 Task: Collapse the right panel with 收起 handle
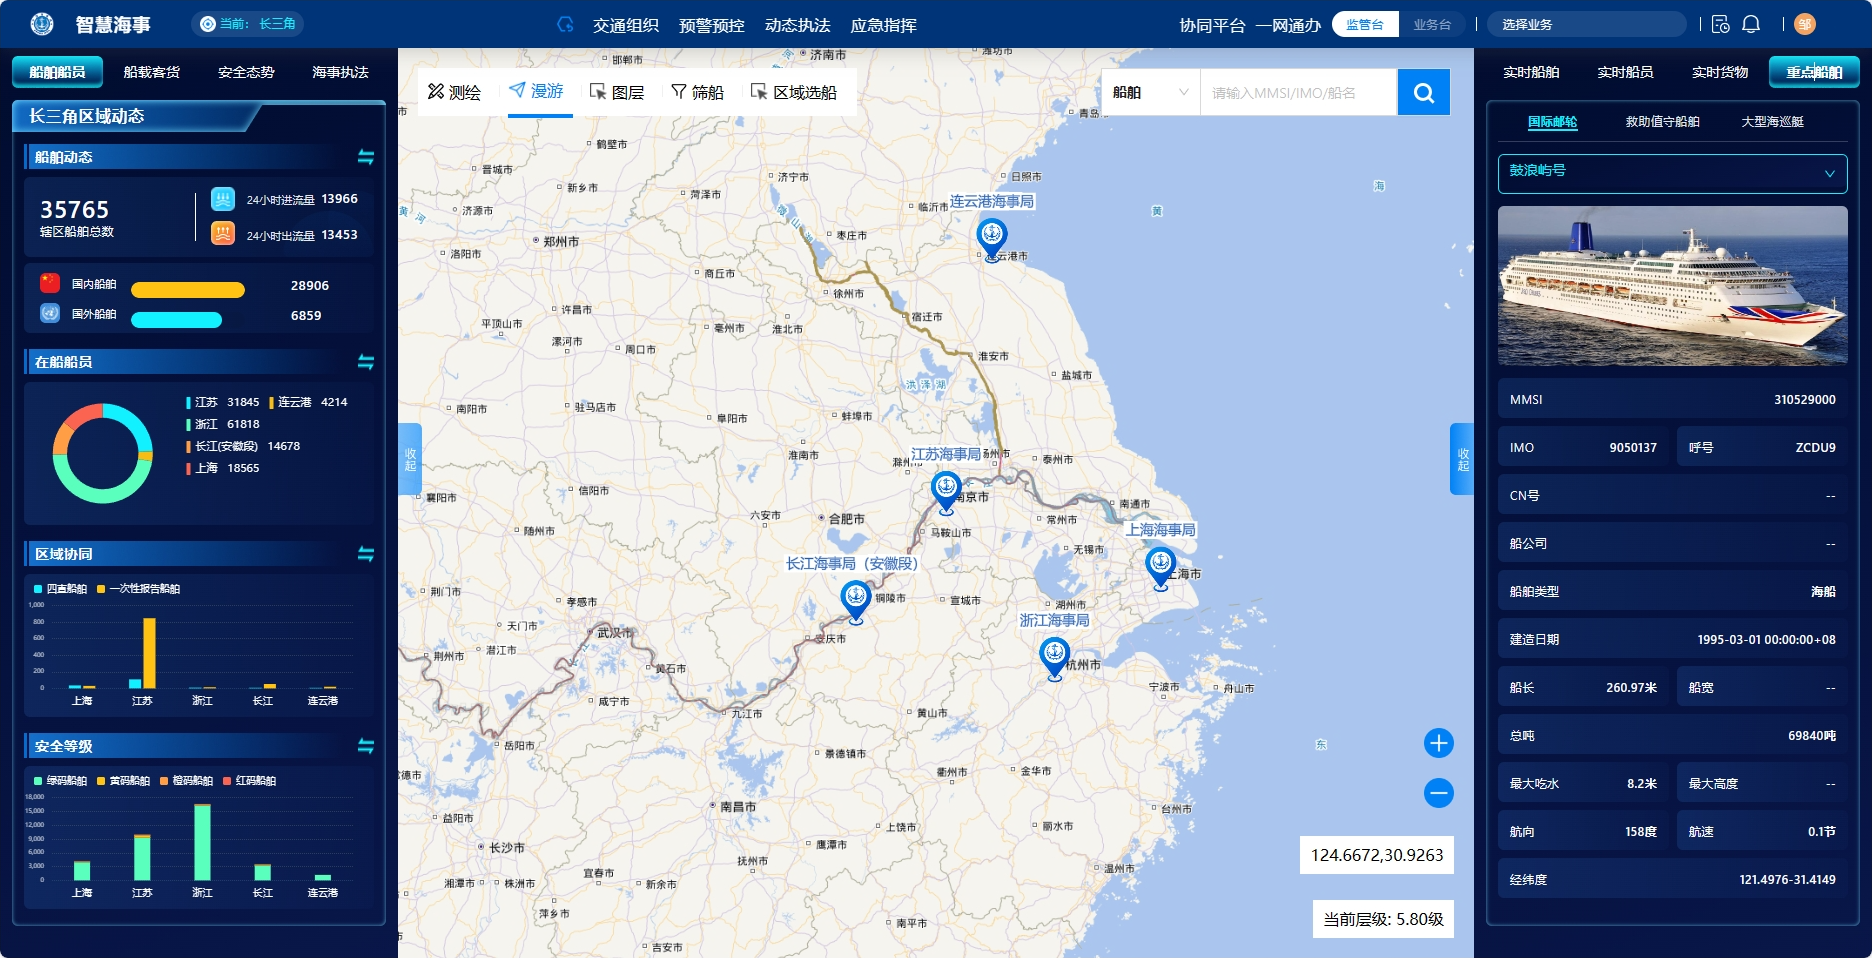1462,459
